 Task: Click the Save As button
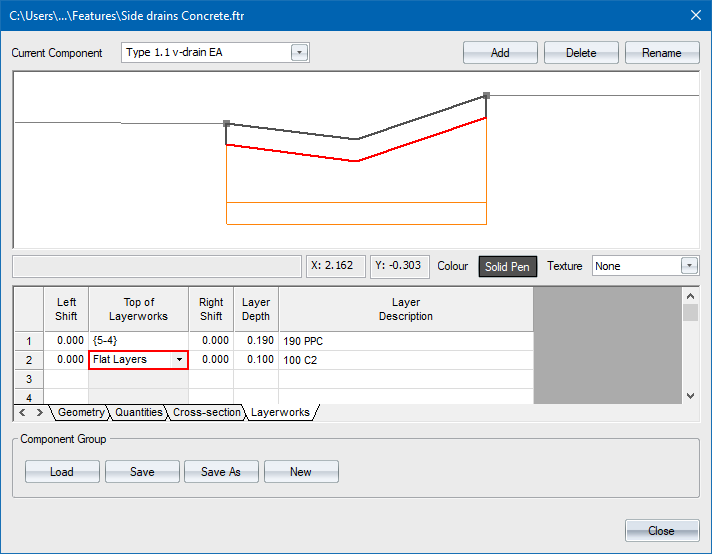[221, 472]
